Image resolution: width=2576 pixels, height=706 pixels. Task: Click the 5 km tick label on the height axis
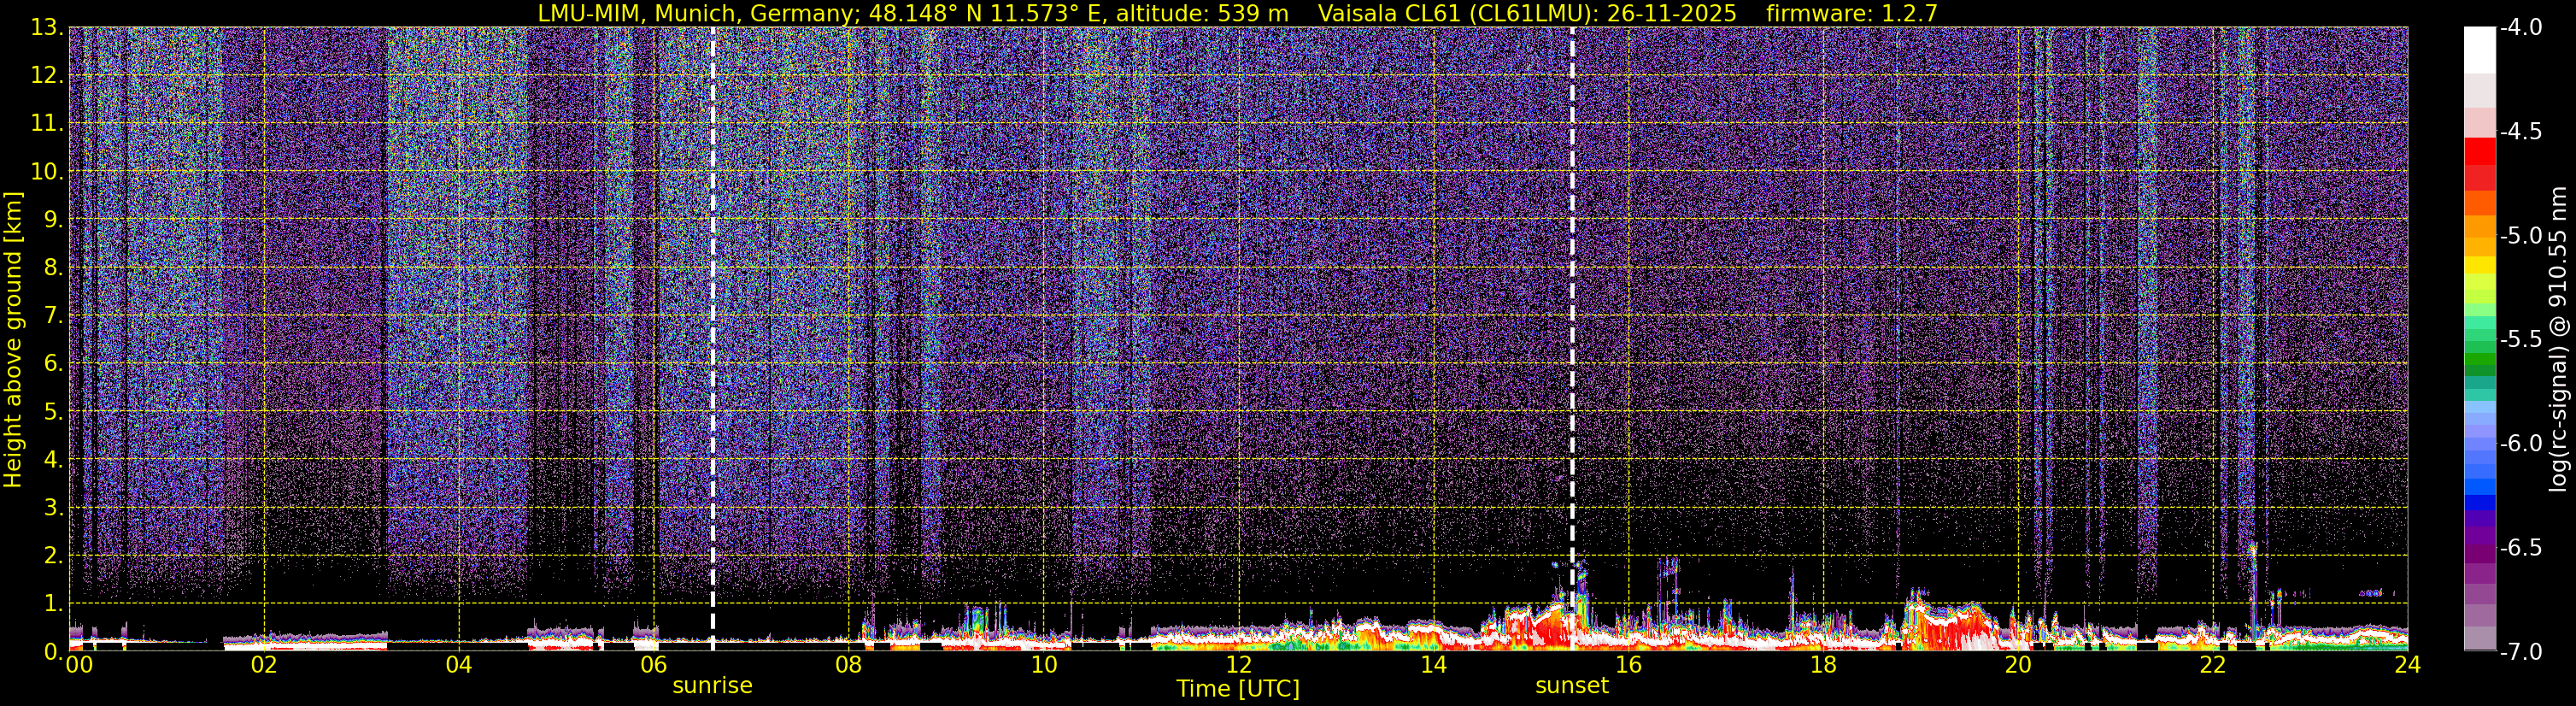click(52, 412)
